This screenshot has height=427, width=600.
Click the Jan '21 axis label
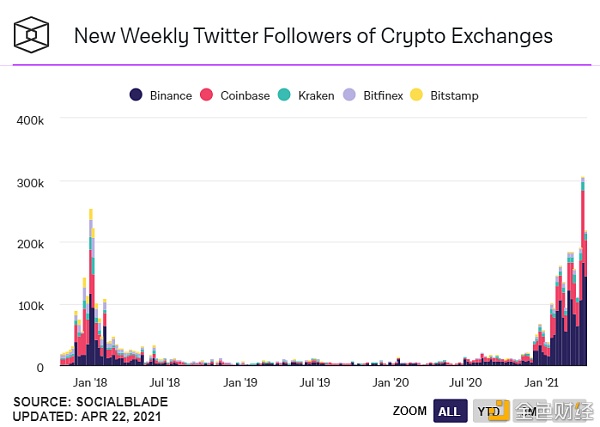point(541,382)
